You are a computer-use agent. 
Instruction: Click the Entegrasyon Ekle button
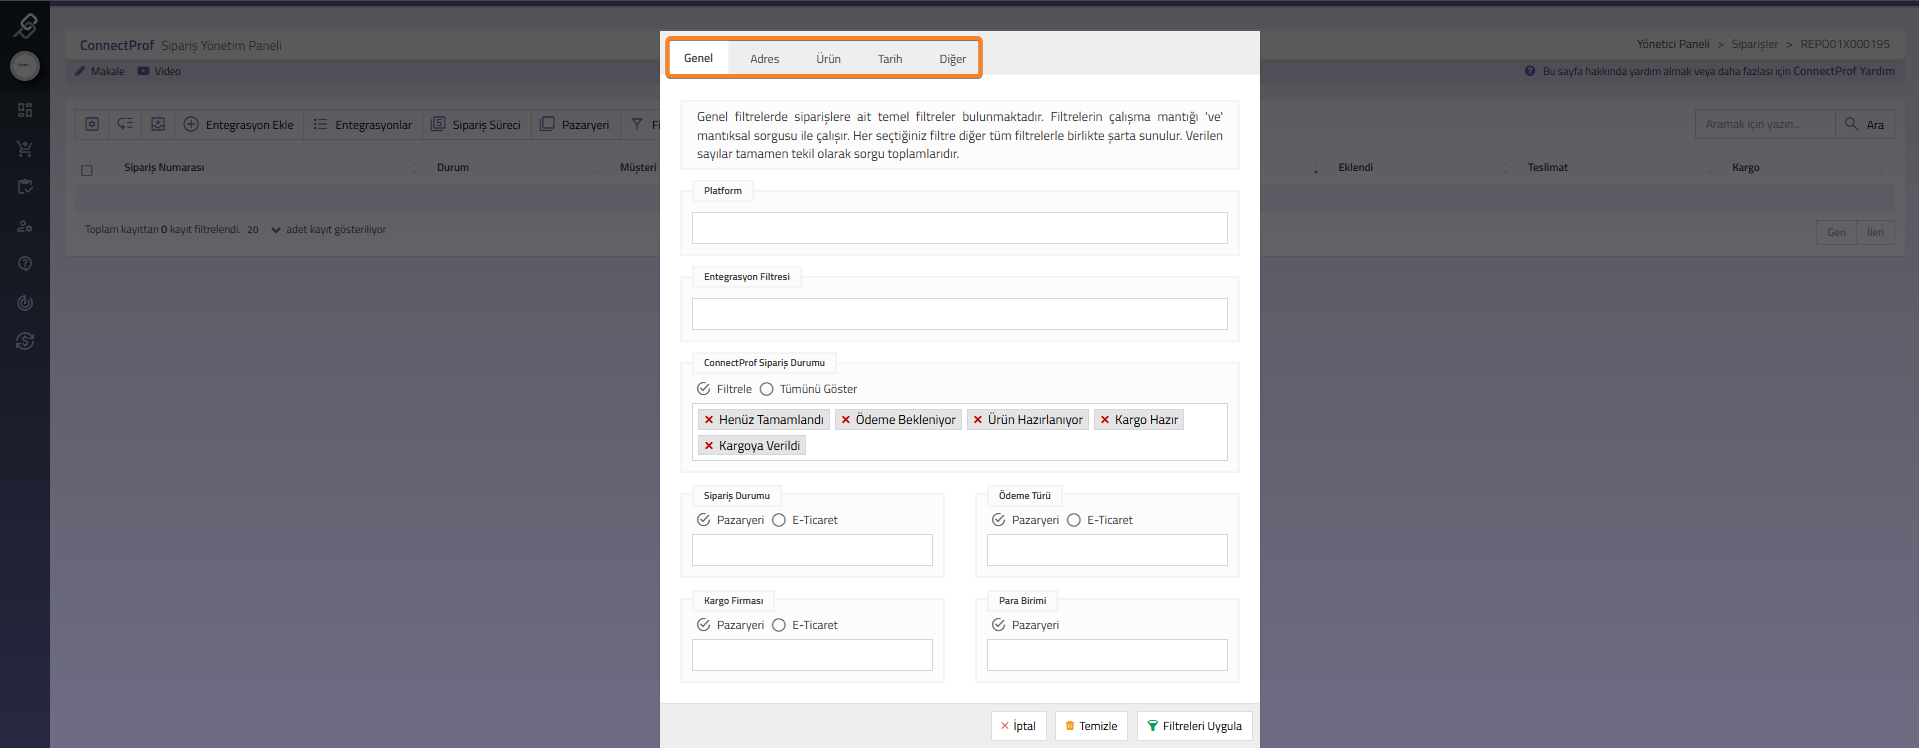(239, 124)
